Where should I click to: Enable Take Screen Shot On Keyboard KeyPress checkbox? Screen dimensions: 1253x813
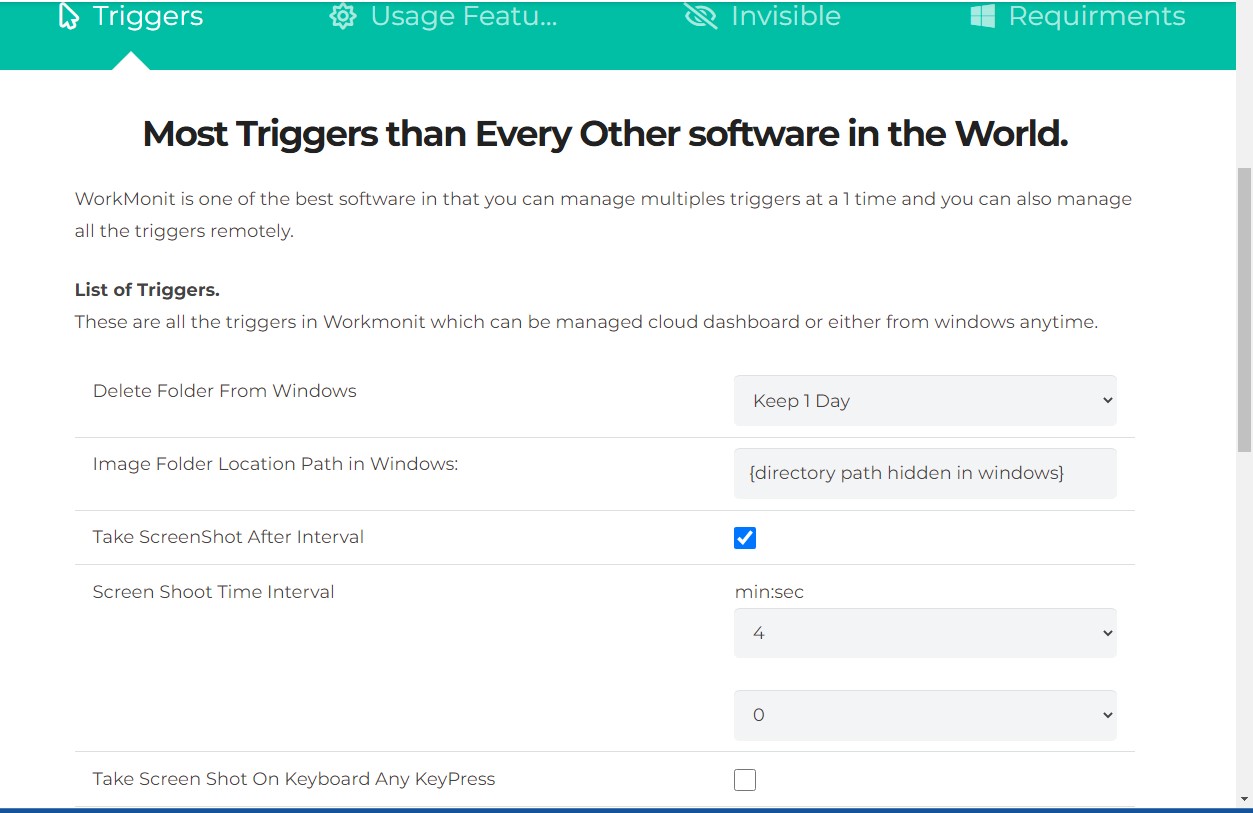tap(745, 780)
